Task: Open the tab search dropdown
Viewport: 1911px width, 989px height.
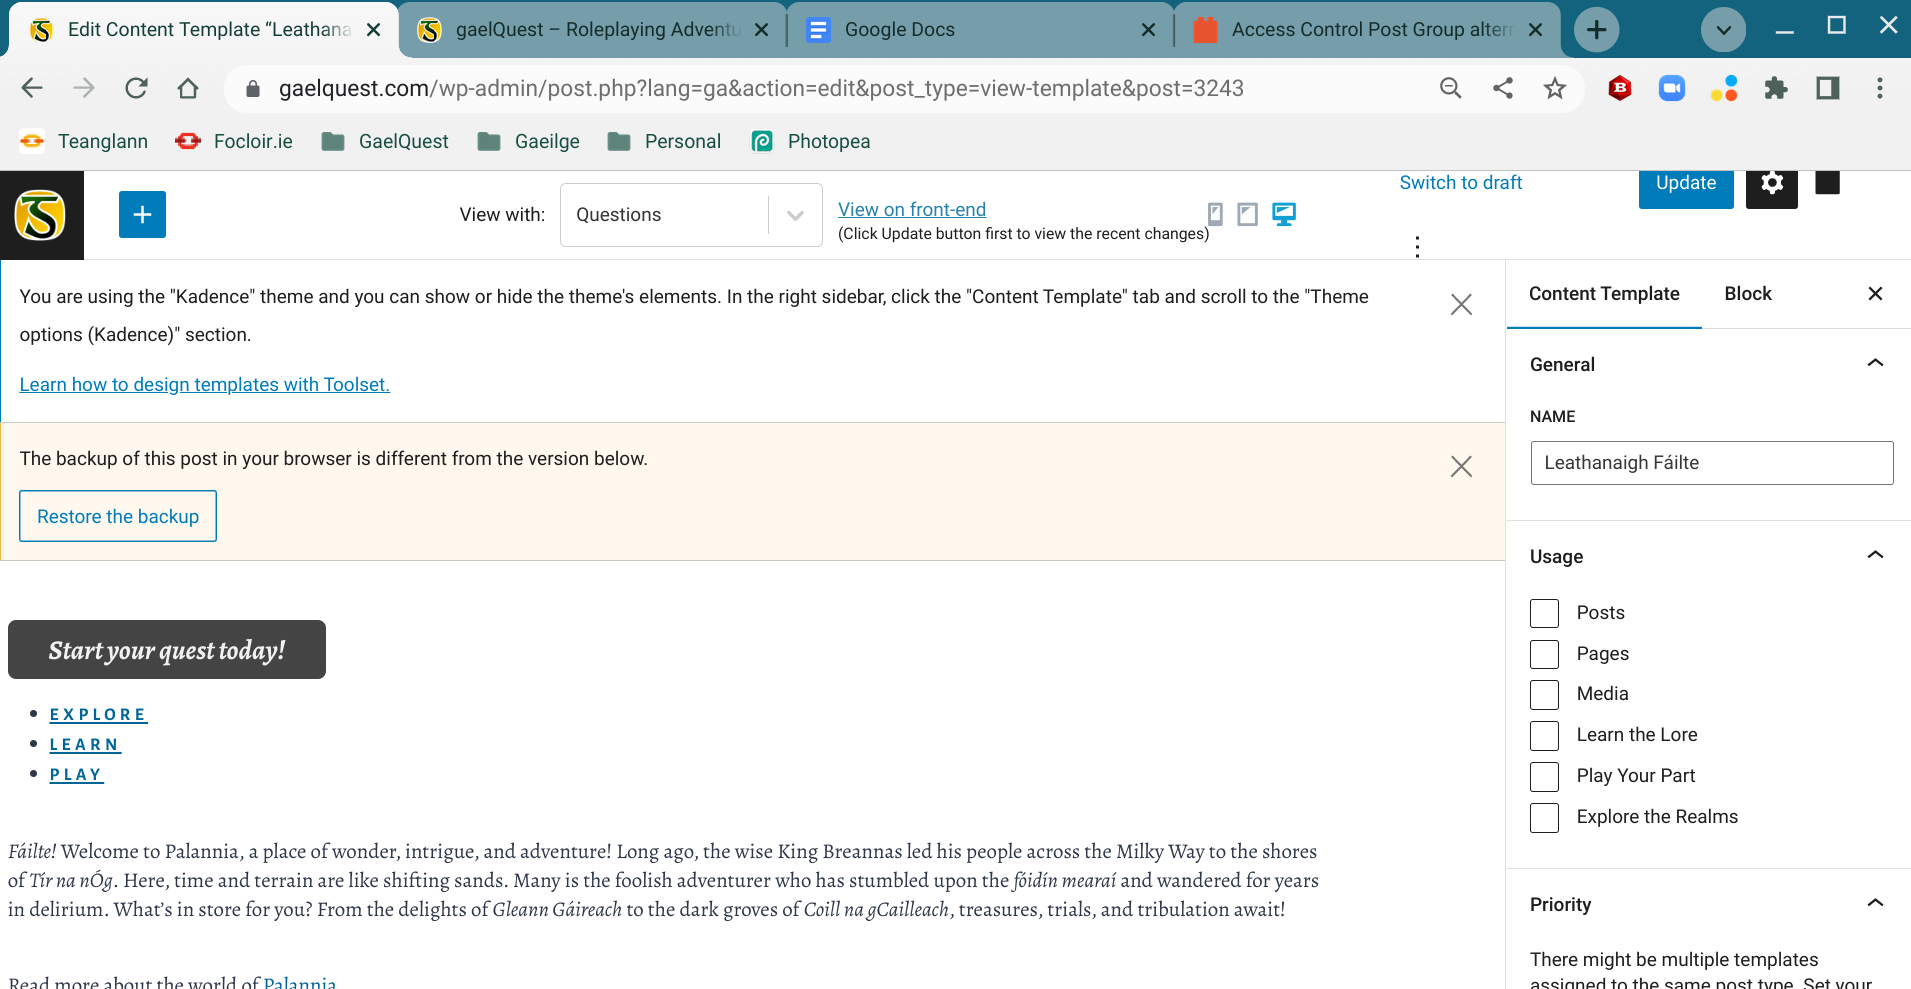Action: click(1723, 30)
